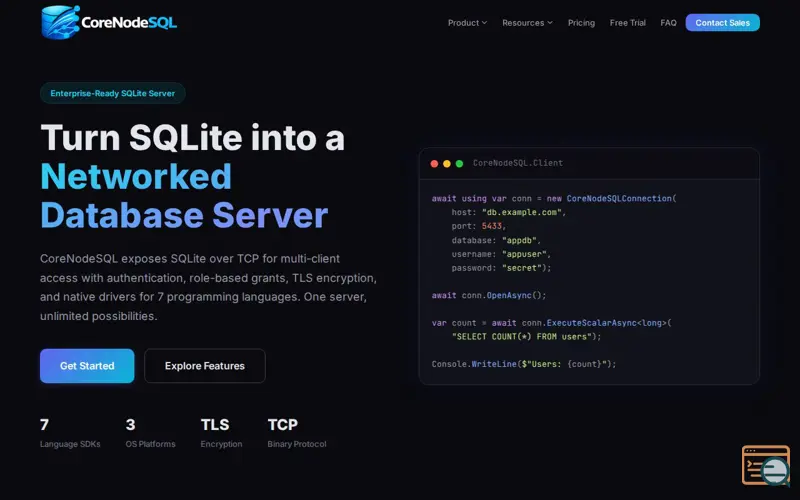
Task: Click the host: "db.example.com" code line
Action: coord(509,212)
